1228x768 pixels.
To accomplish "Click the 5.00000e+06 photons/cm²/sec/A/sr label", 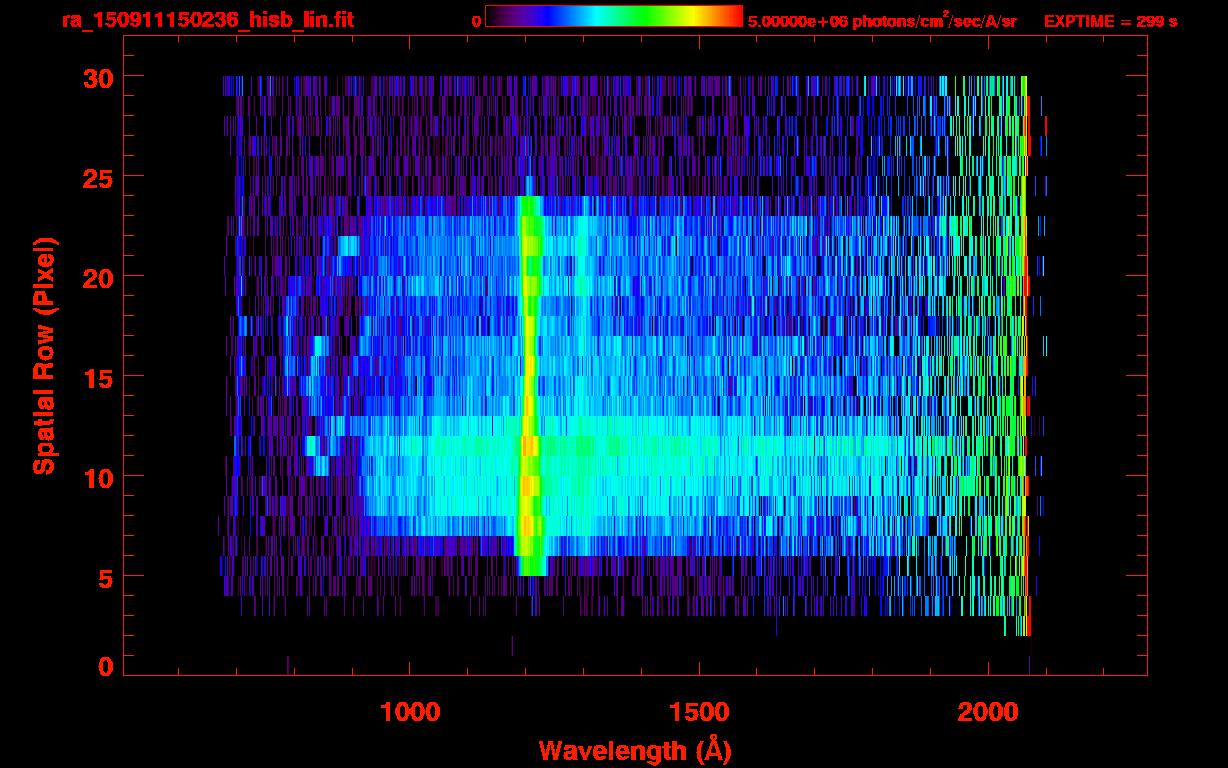I will pyautogui.click(x=882, y=20).
